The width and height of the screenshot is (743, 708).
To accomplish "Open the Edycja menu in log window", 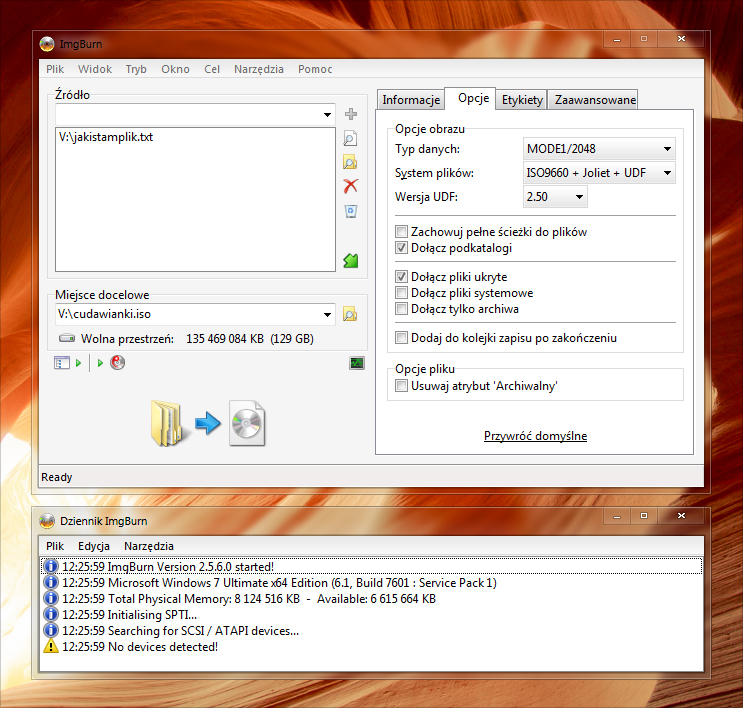I will tap(94, 546).
